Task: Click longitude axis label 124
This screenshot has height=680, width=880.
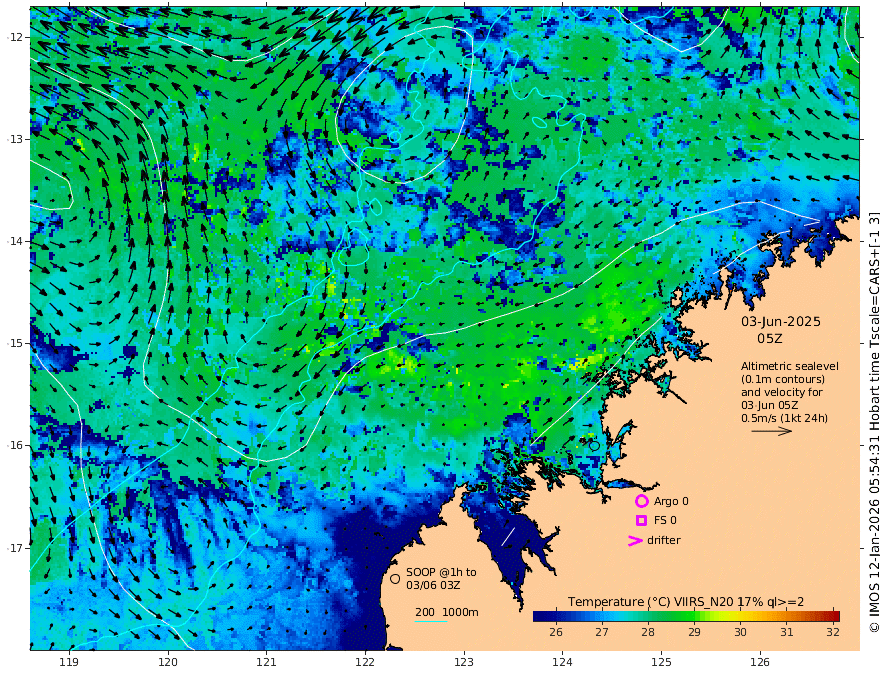Action: point(562,662)
